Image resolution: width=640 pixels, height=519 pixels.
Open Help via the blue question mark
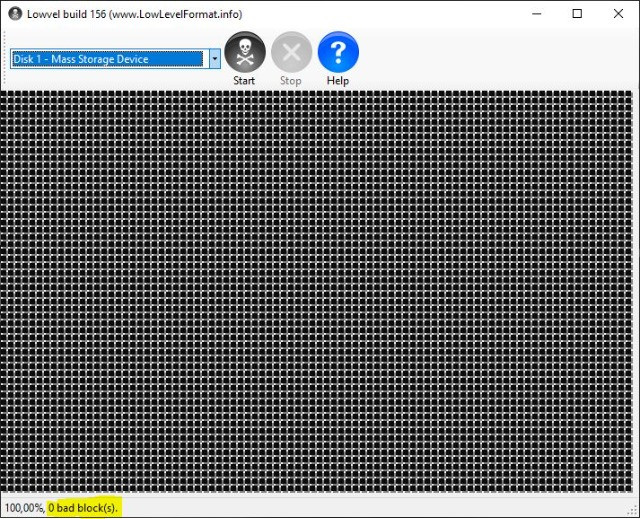(338, 52)
